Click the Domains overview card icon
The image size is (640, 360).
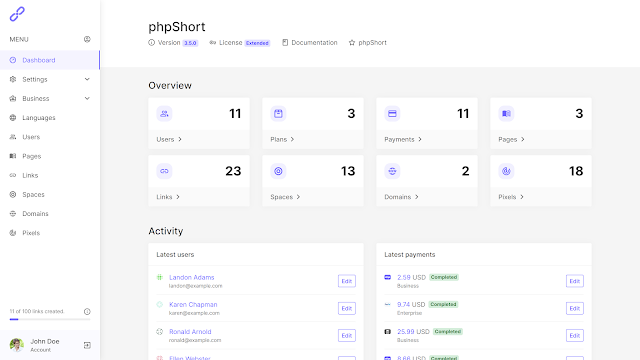click(x=392, y=171)
